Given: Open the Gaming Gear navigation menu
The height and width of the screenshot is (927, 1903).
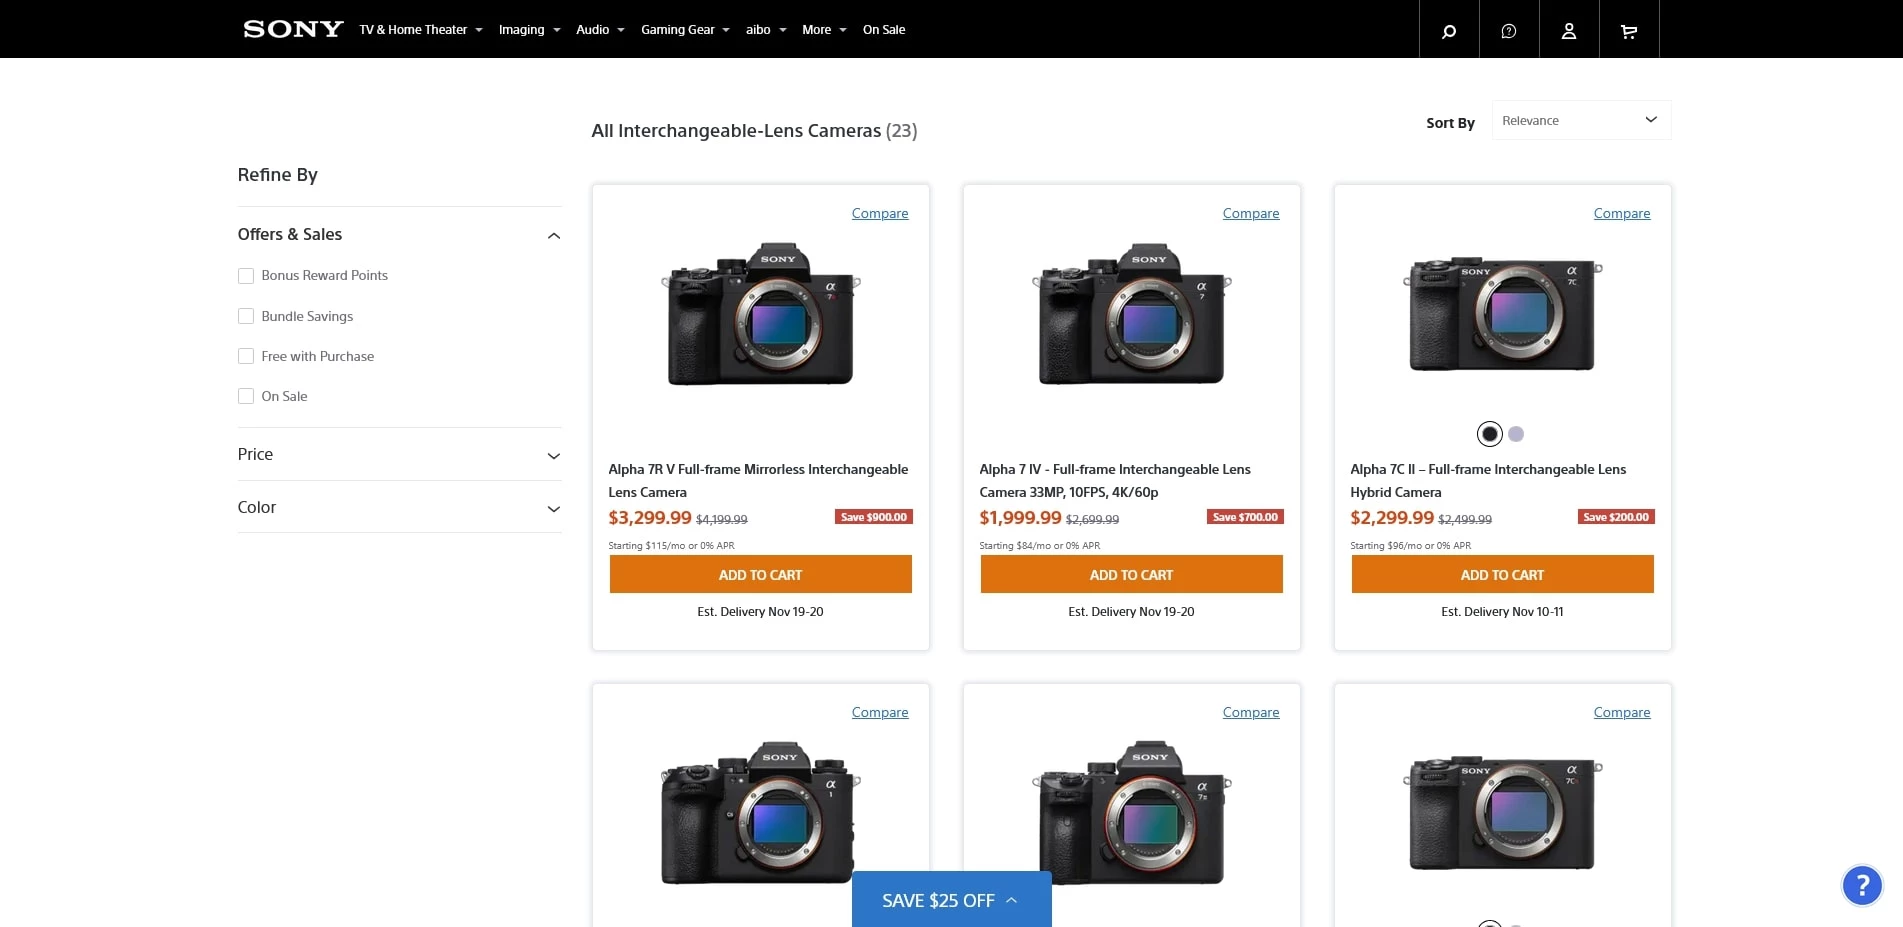Looking at the screenshot, I should pos(685,30).
